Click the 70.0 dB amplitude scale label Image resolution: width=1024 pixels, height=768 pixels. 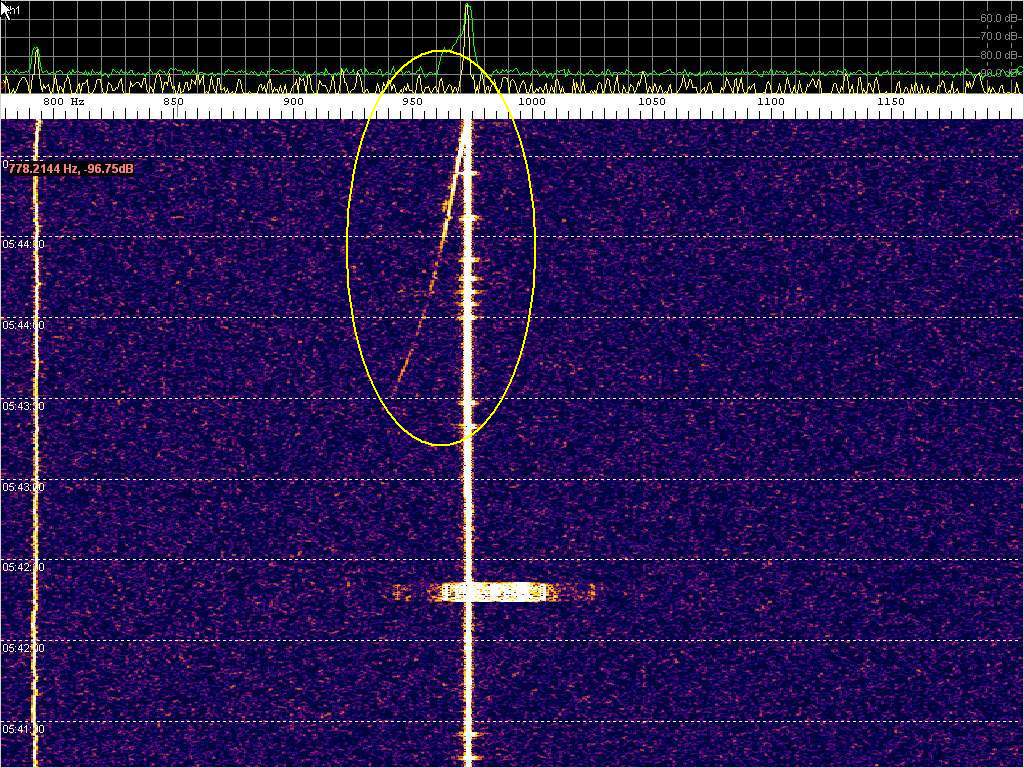(998, 36)
